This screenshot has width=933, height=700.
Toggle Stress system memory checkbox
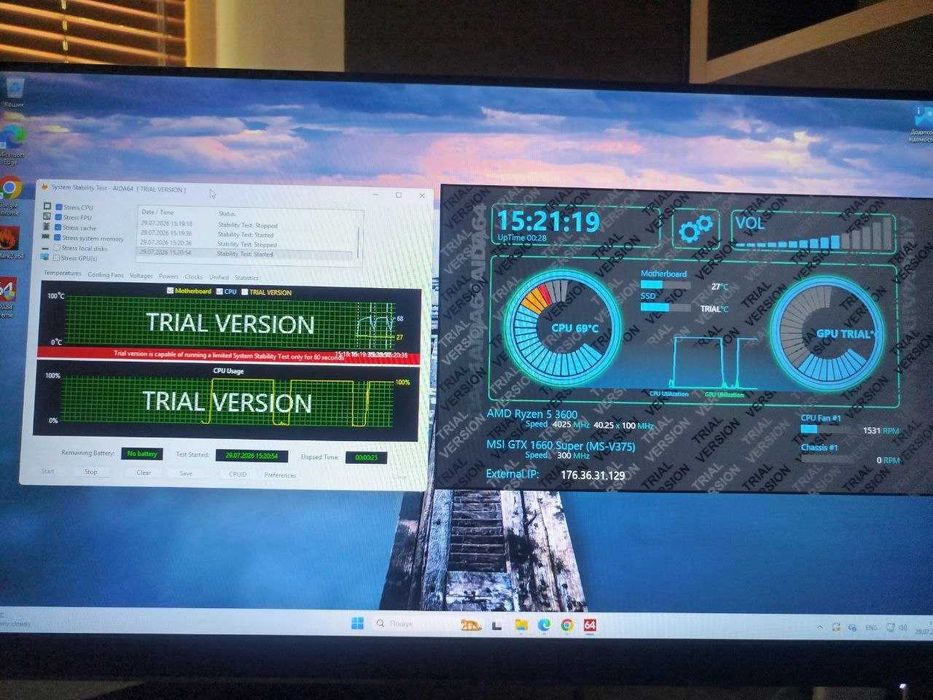(58, 238)
